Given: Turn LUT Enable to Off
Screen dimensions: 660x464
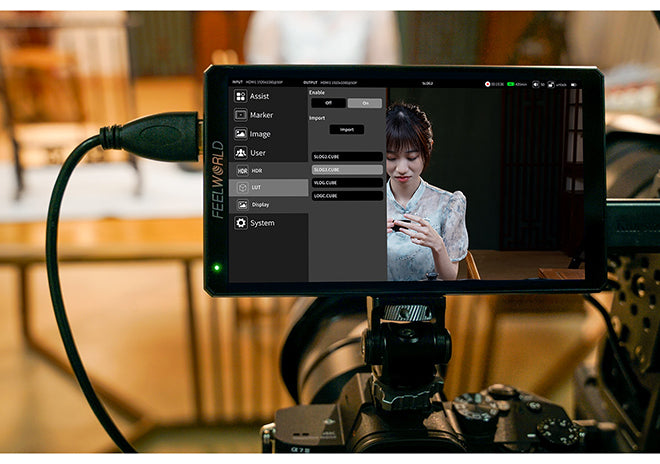Looking at the screenshot, I should coord(328,103).
